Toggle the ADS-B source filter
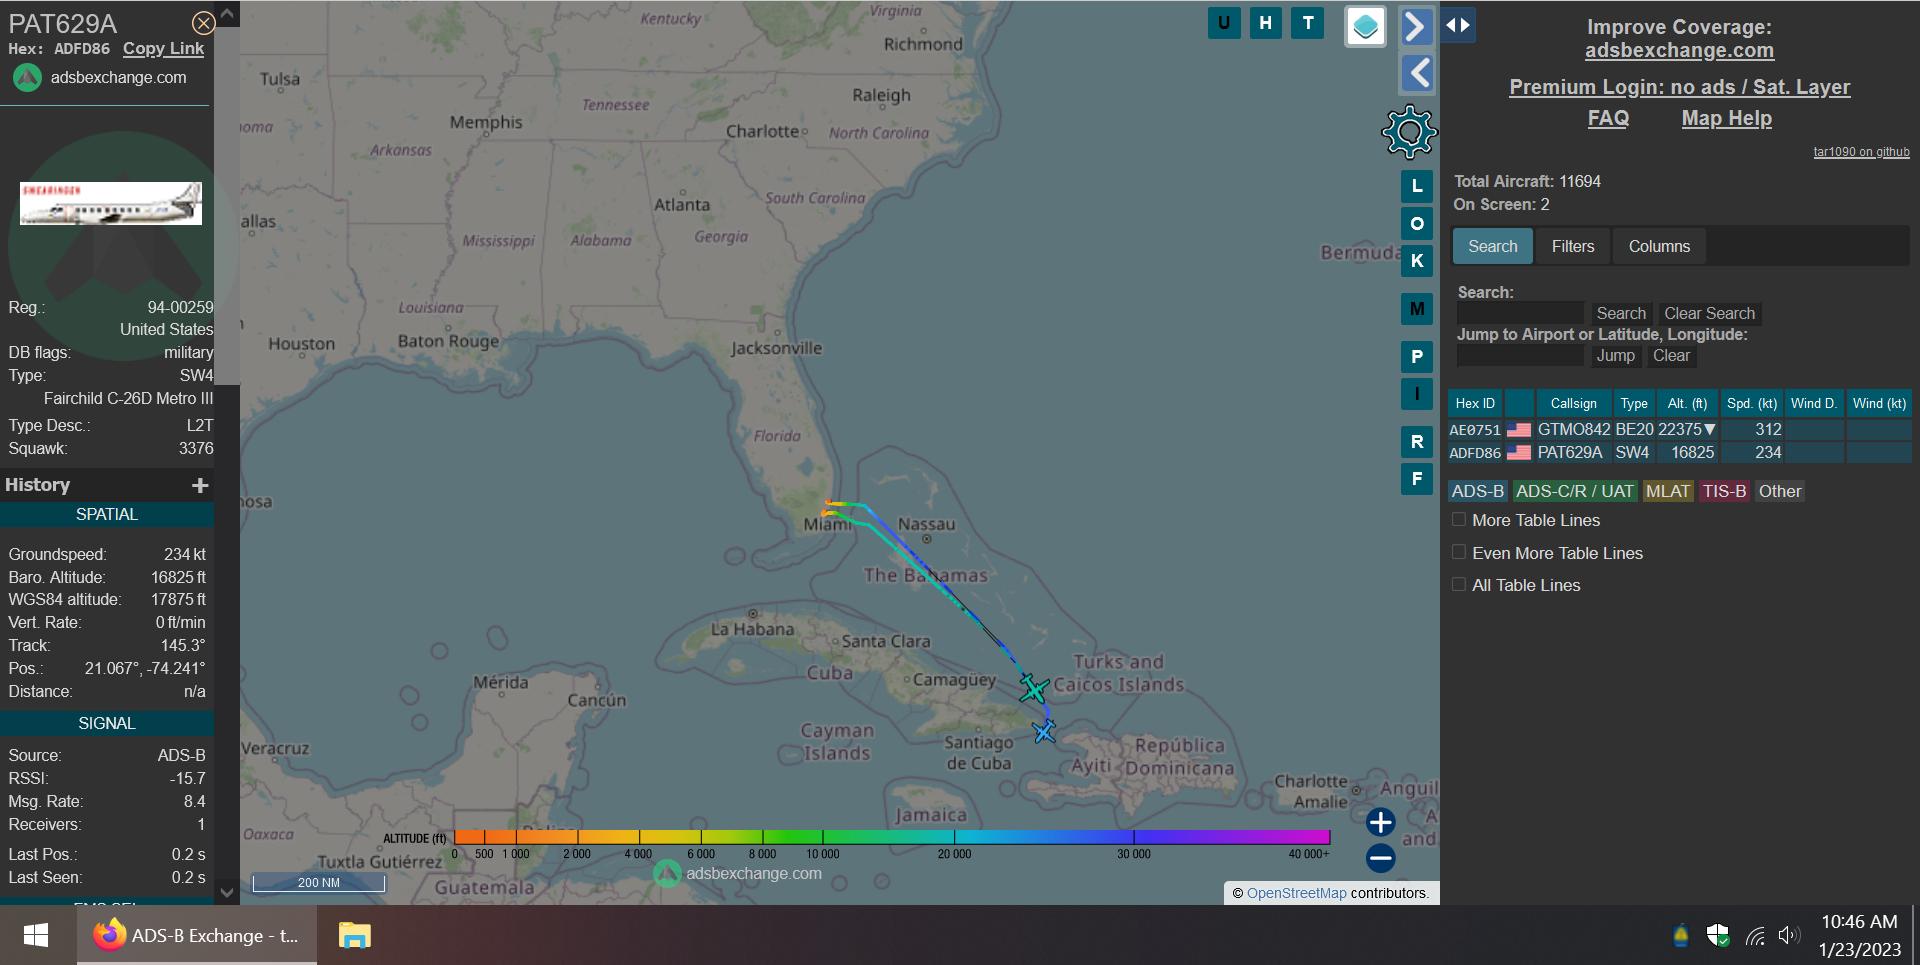 (x=1478, y=491)
